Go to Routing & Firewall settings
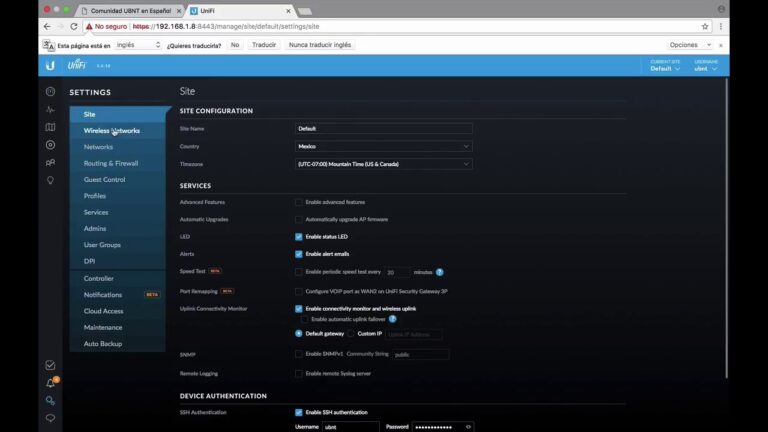This screenshot has width=768, height=432. [111, 163]
